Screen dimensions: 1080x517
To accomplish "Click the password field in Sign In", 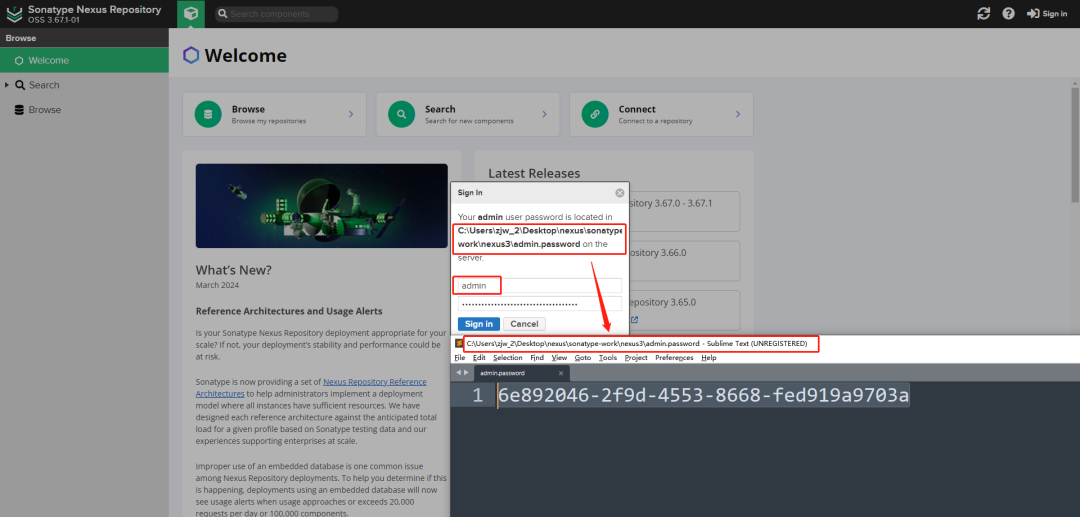I will click(x=540, y=304).
